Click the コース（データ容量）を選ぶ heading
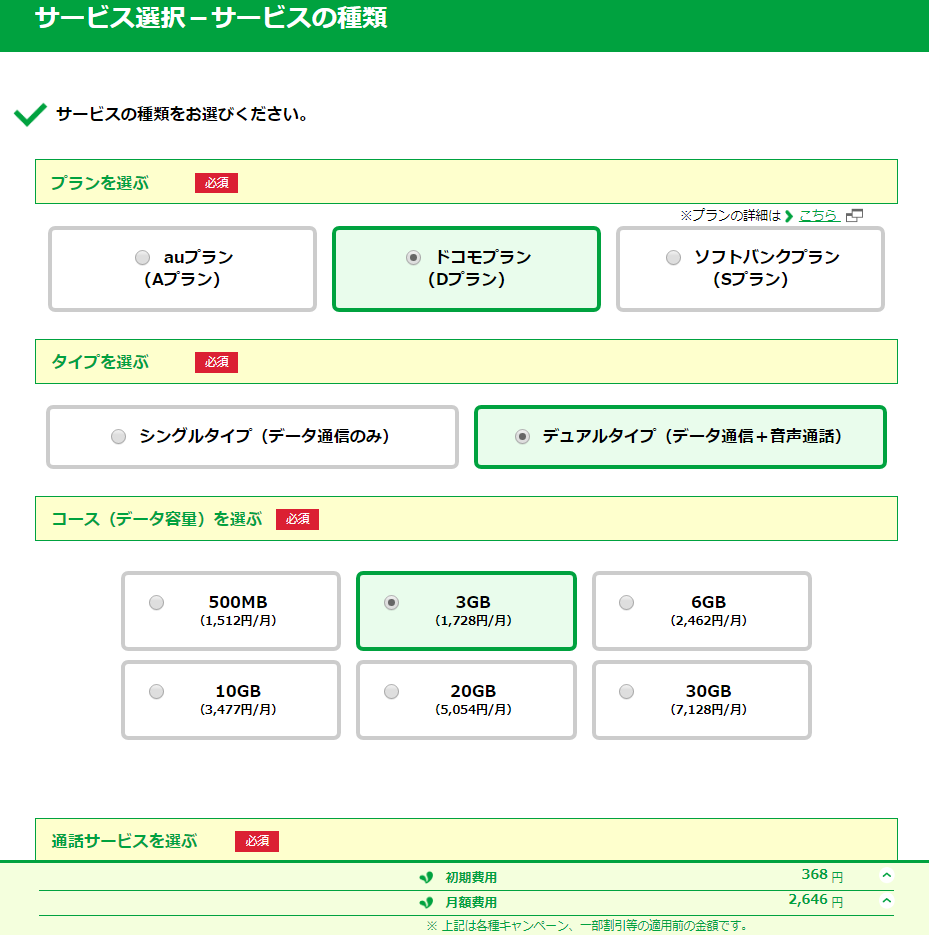929x935 pixels. (157, 519)
